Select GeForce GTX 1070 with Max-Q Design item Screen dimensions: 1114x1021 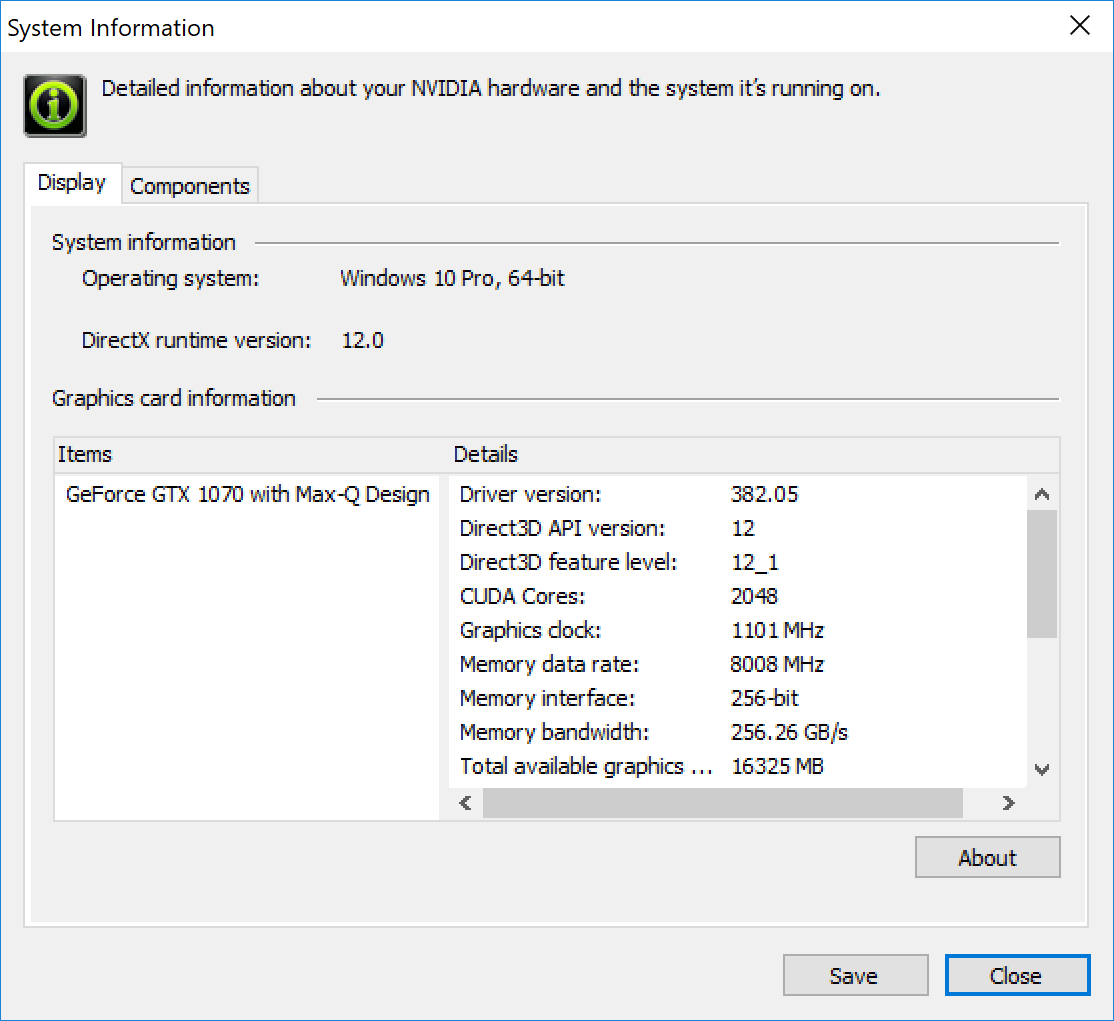(x=247, y=495)
